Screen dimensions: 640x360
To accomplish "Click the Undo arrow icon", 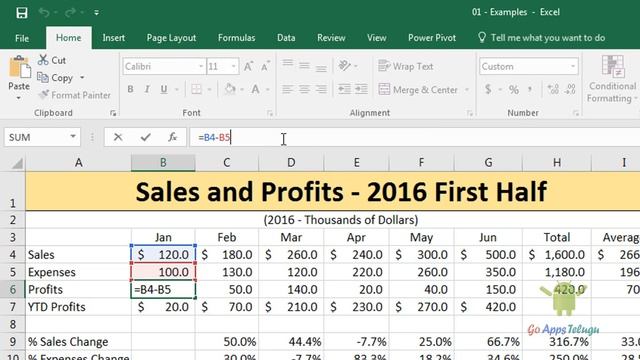I will click(x=44, y=13).
